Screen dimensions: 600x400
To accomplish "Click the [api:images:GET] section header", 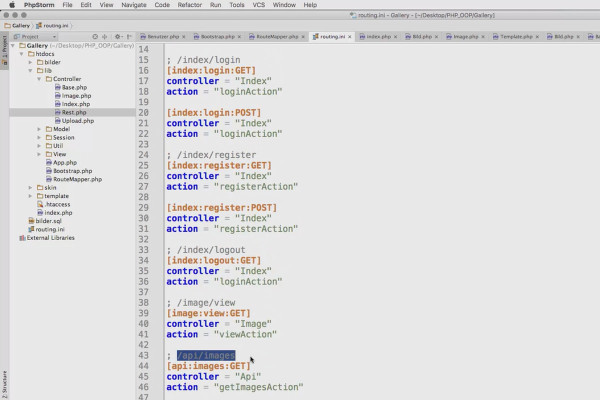I will (x=209, y=366).
